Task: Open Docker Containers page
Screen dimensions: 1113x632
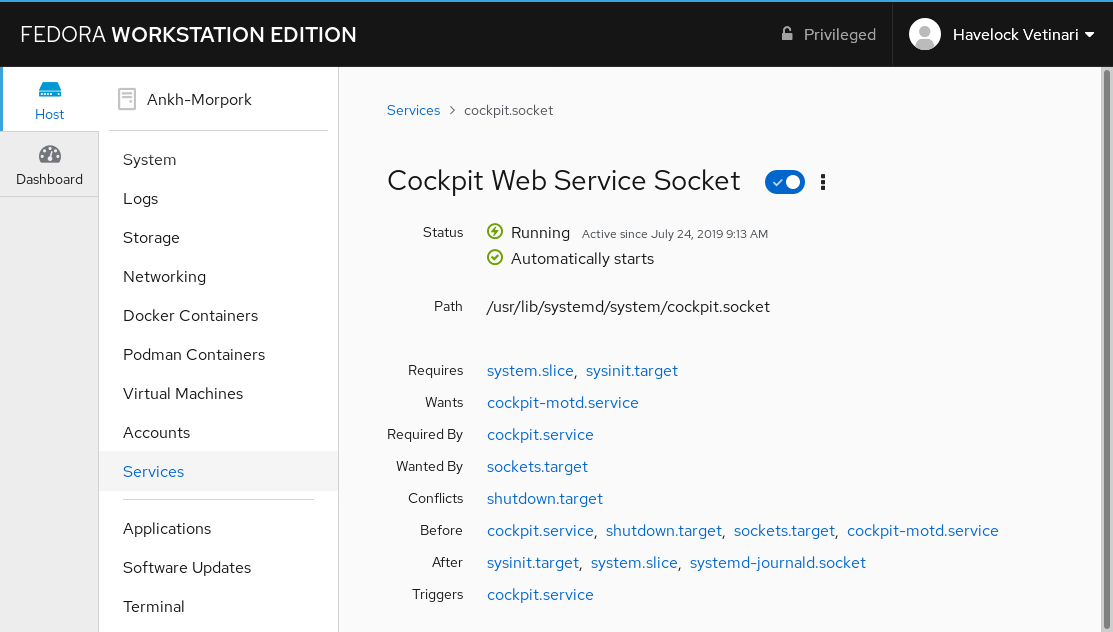Action: pos(190,316)
